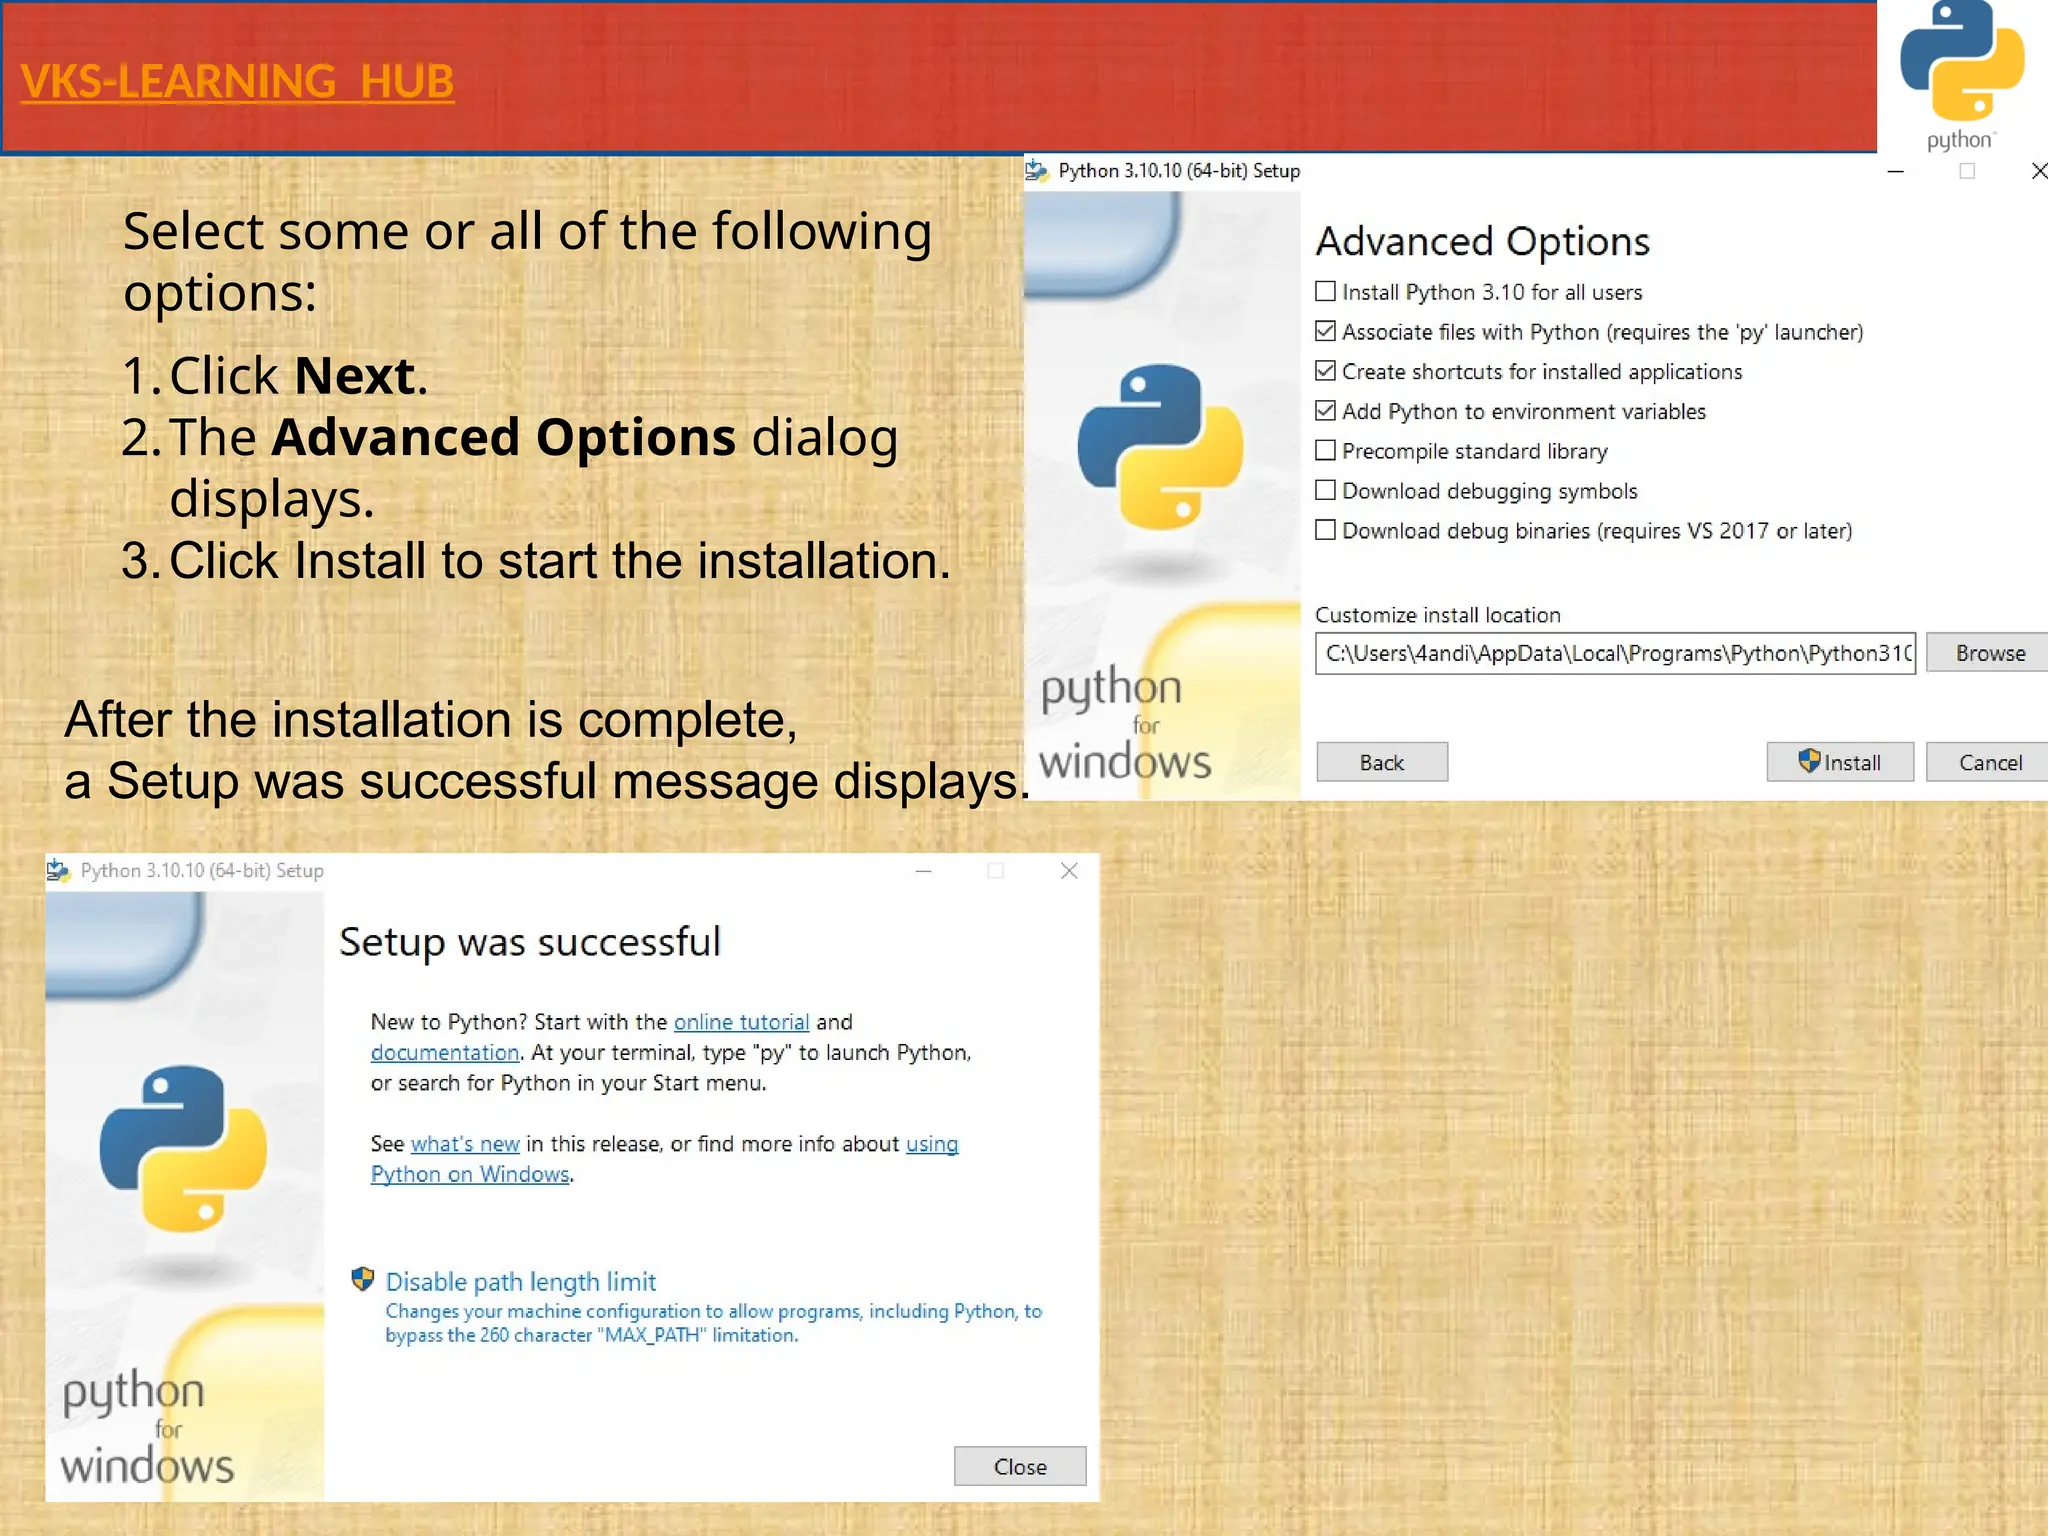Click 'Customize install location' label
The image size is (2048, 1536).
coord(1438,615)
